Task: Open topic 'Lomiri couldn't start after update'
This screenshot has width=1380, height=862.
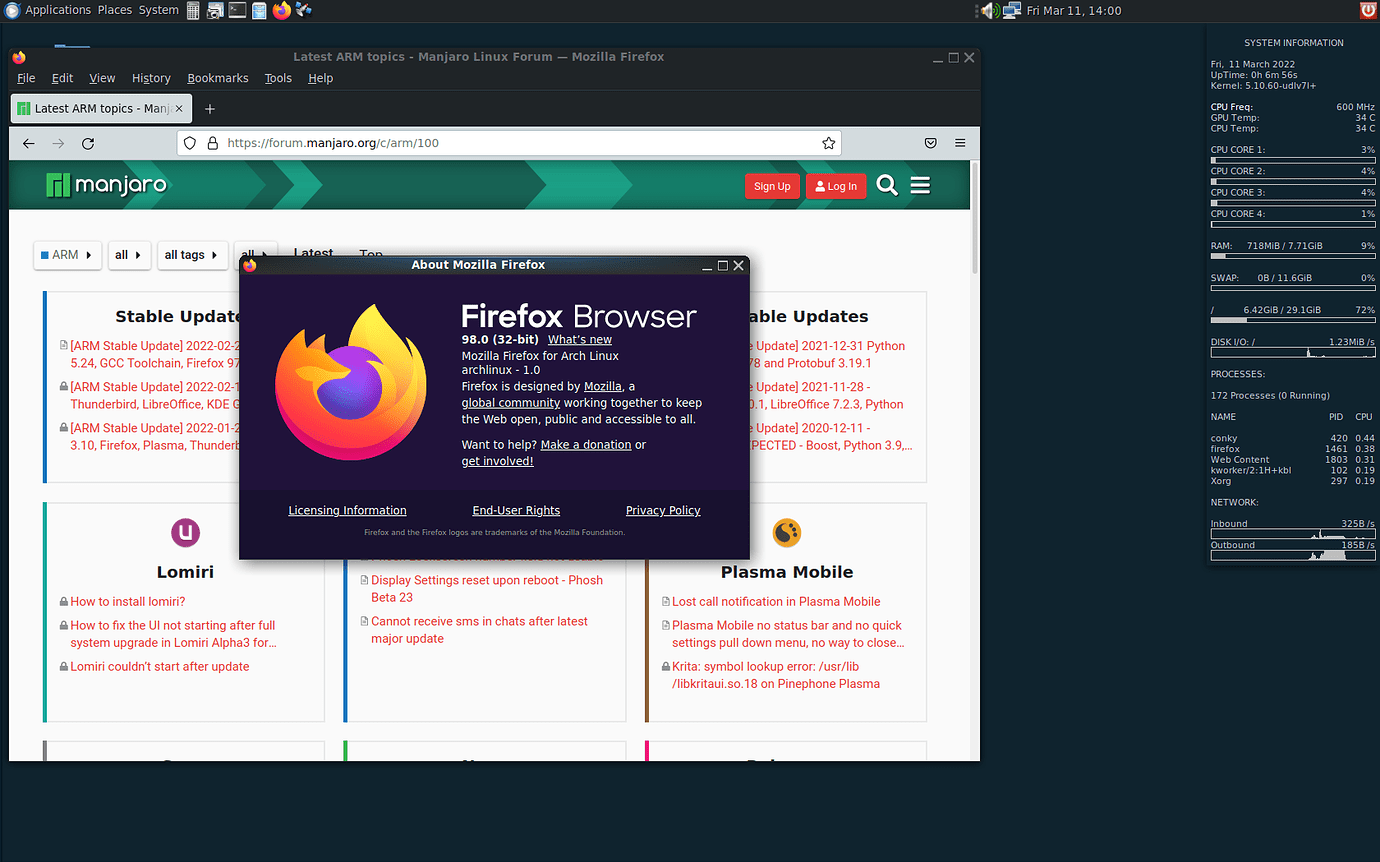Action: click(160, 667)
